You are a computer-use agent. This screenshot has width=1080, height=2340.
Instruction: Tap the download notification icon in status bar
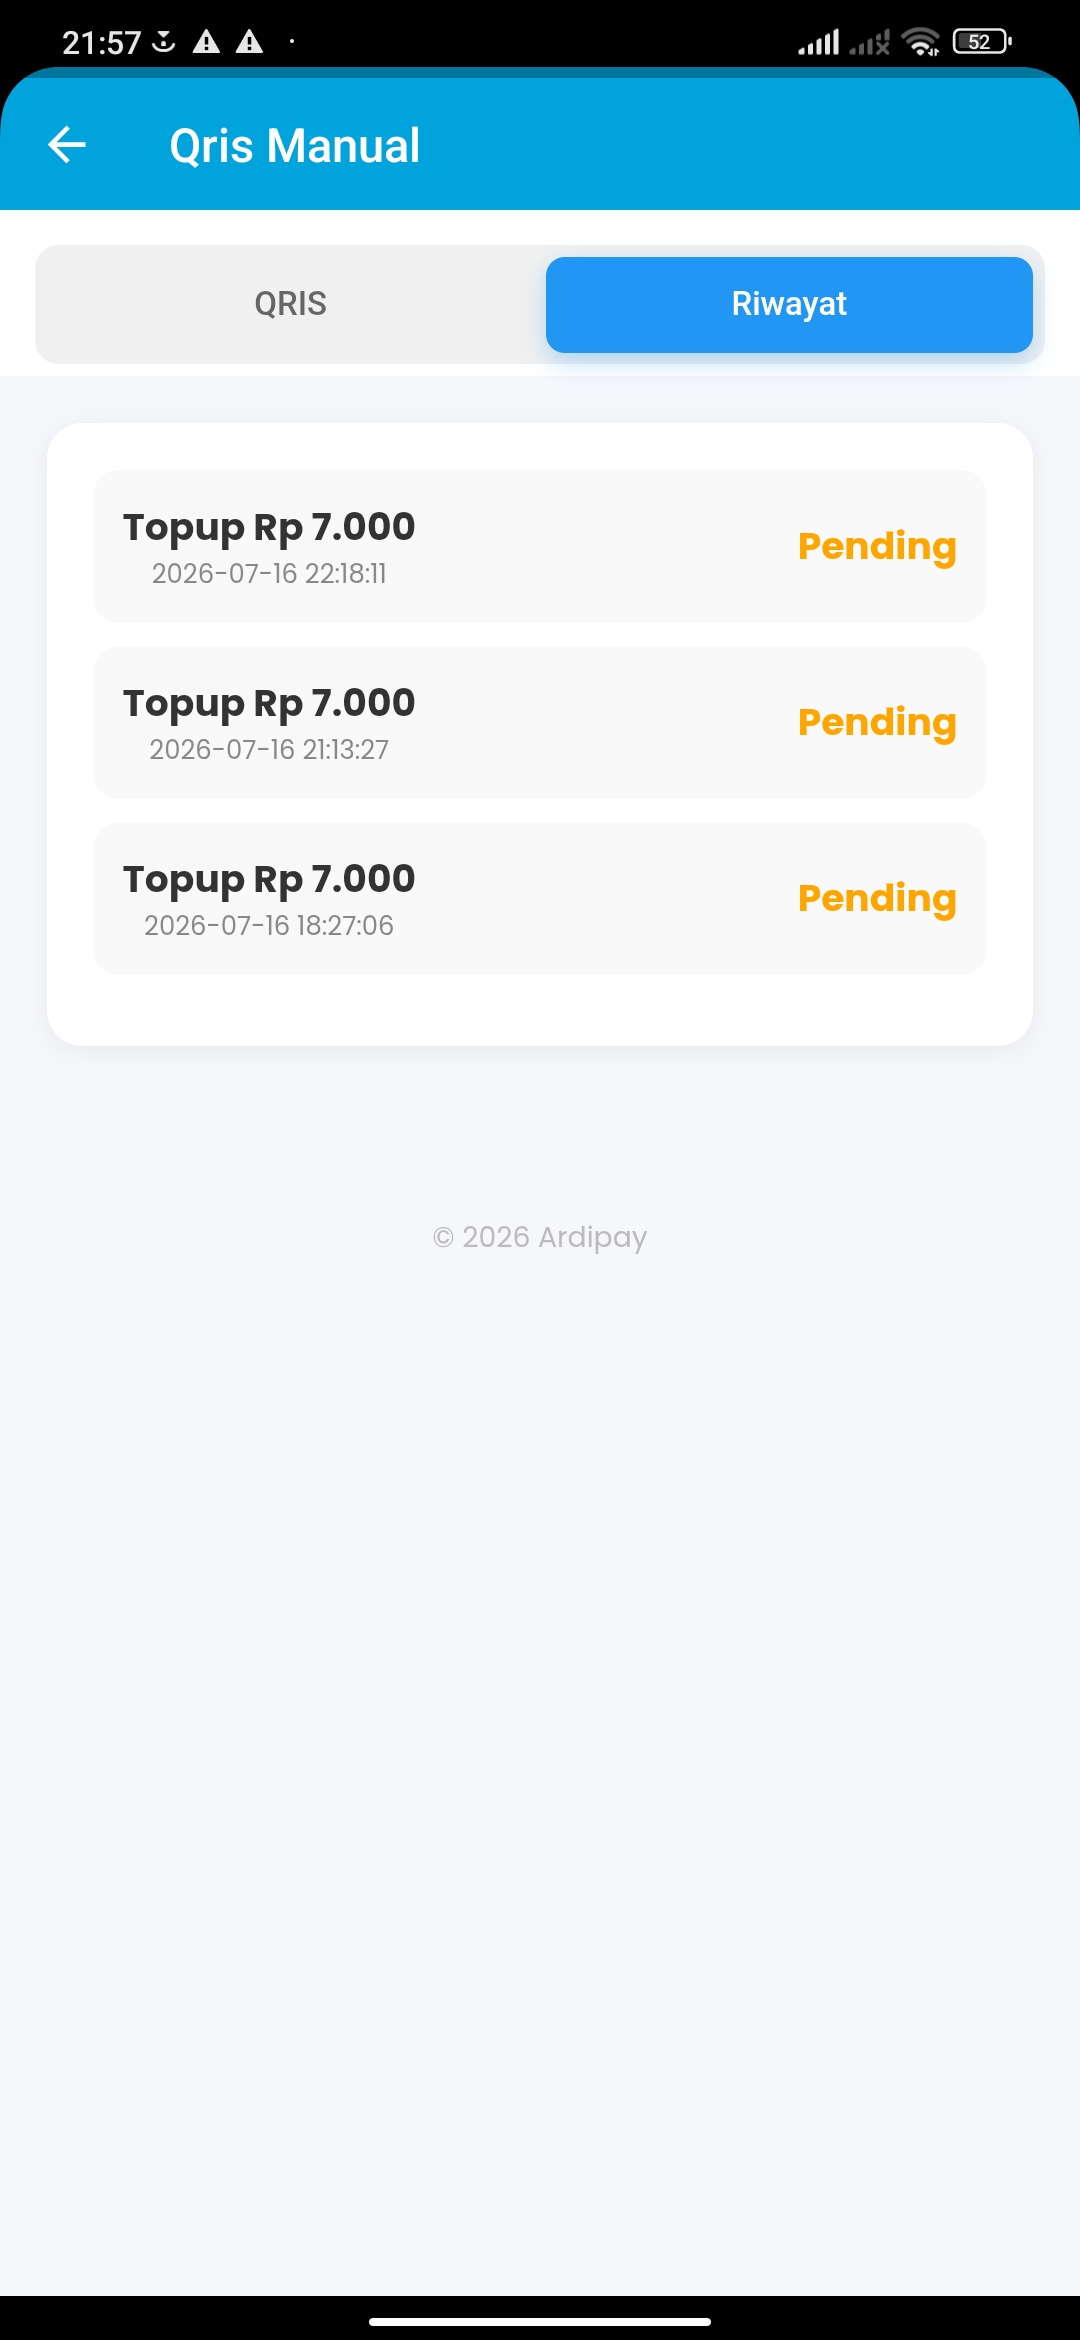click(x=164, y=42)
